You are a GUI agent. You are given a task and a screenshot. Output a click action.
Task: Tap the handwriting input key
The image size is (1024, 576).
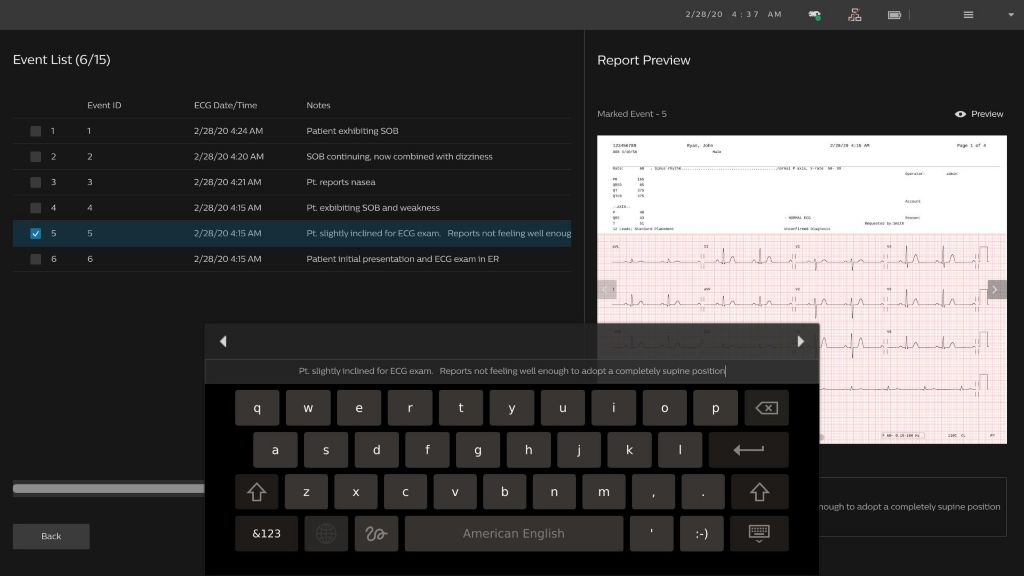(376, 534)
